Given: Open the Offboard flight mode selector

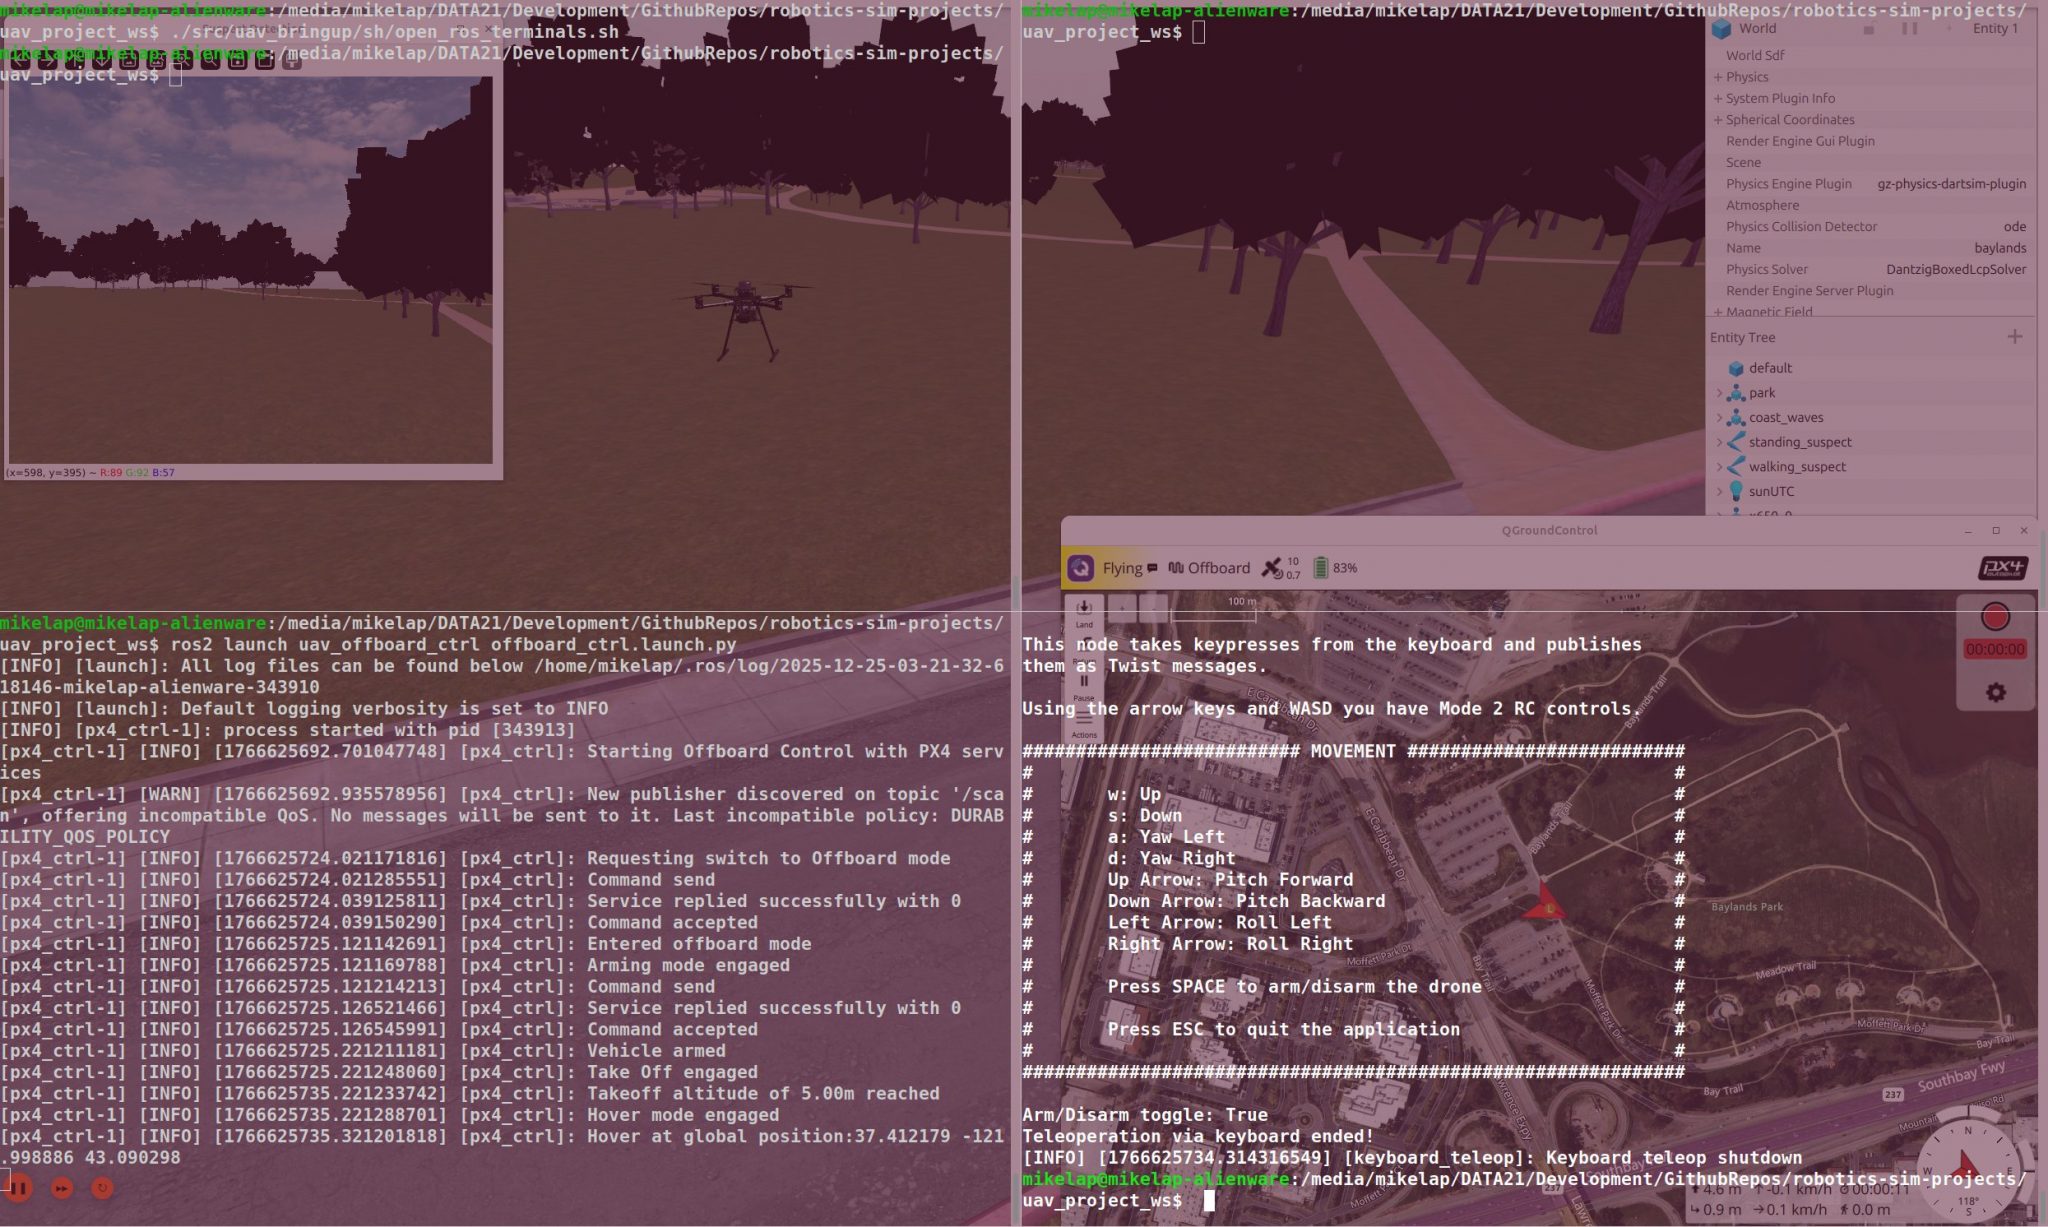Looking at the screenshot, I should click(1209, 568).
